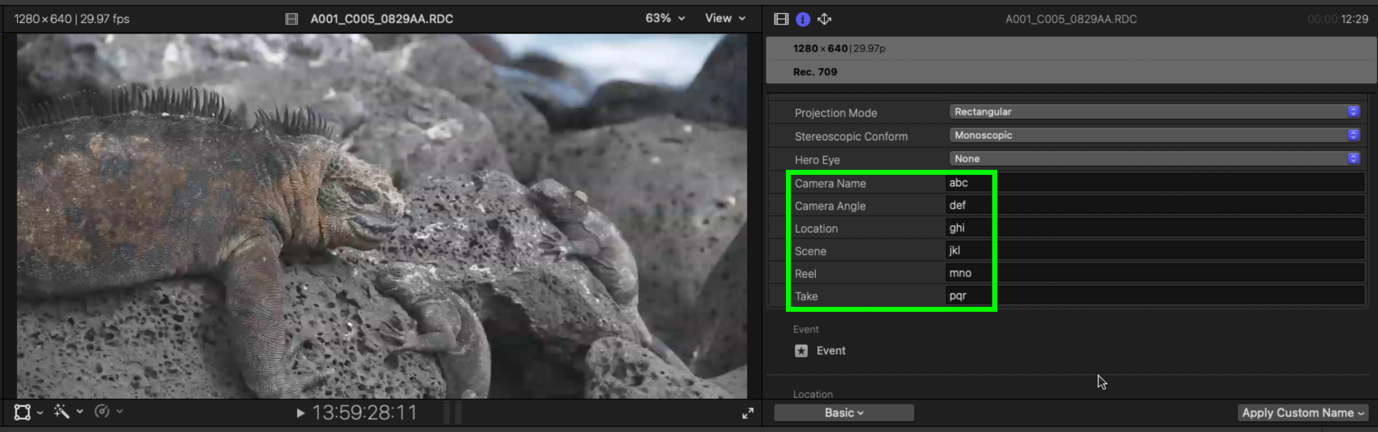Click the inspector duration 12:29 readout

1354,19
